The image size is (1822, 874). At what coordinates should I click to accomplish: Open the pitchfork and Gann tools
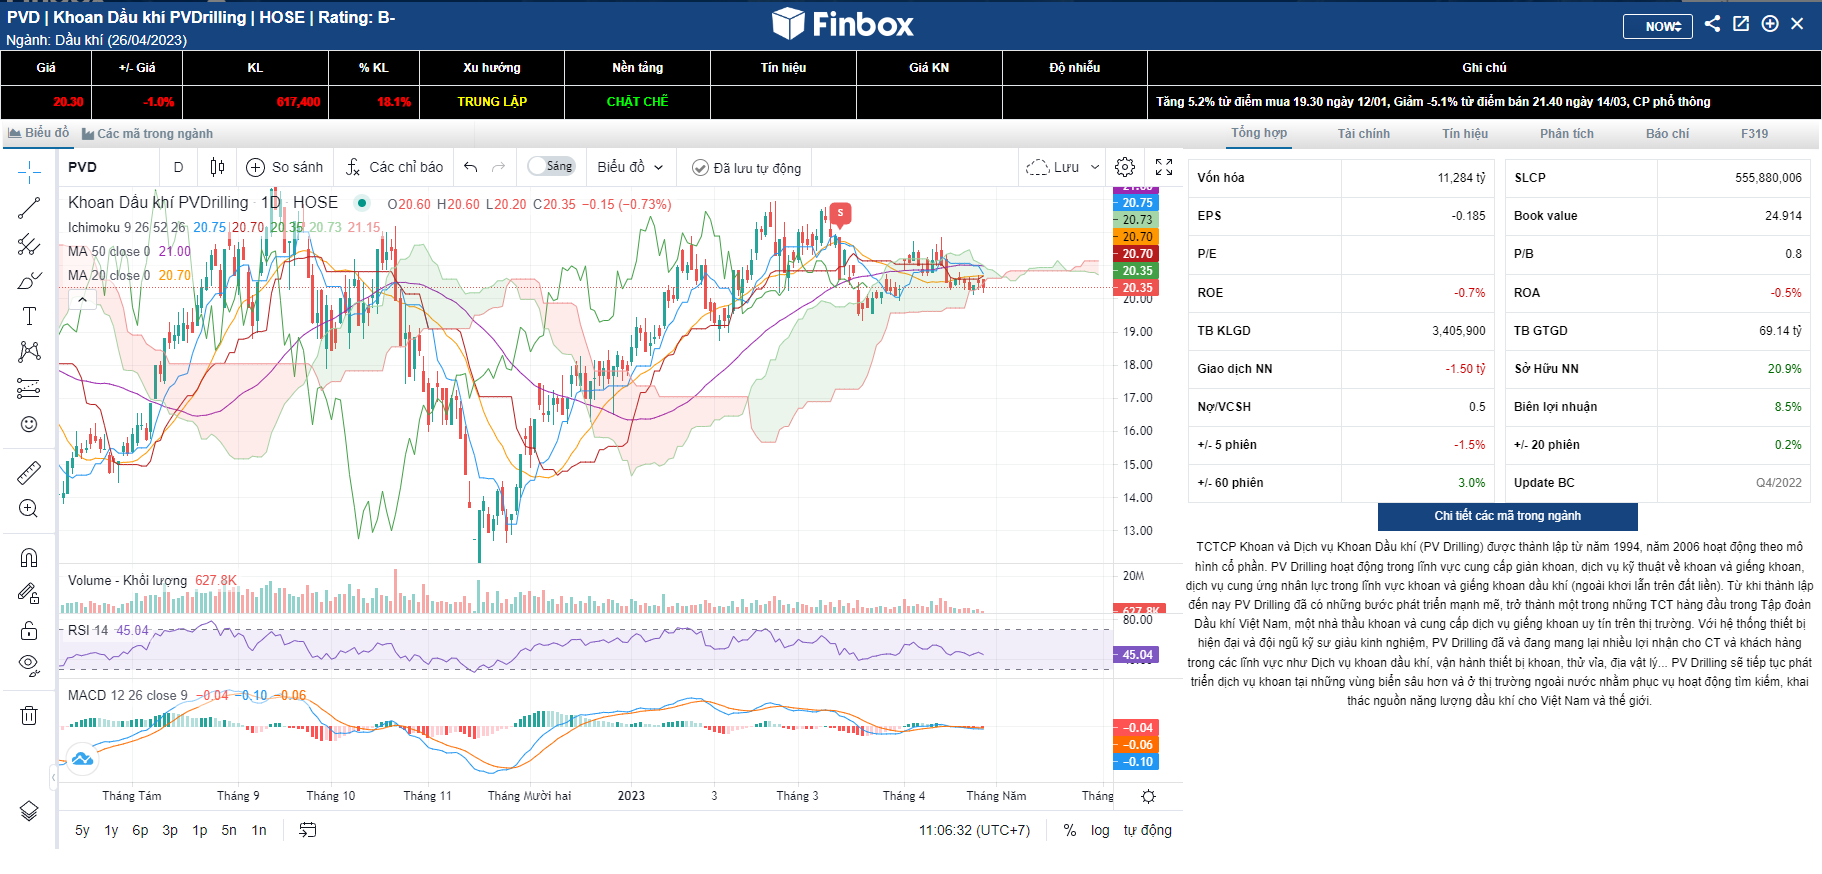coord(29,244)
